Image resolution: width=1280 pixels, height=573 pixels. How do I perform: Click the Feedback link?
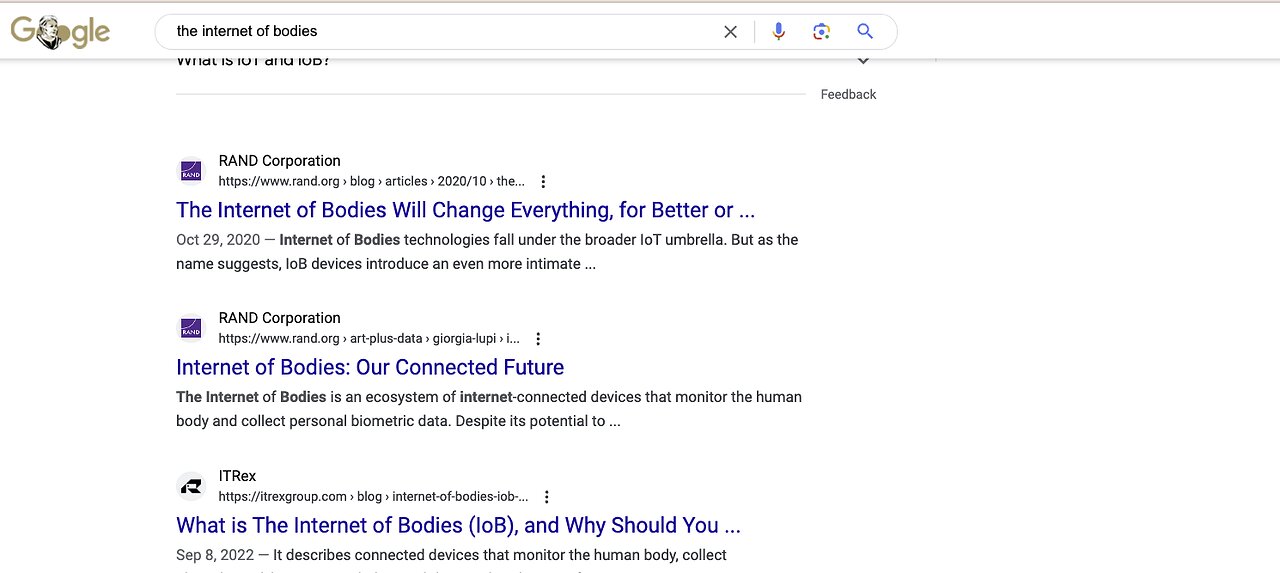848,95
